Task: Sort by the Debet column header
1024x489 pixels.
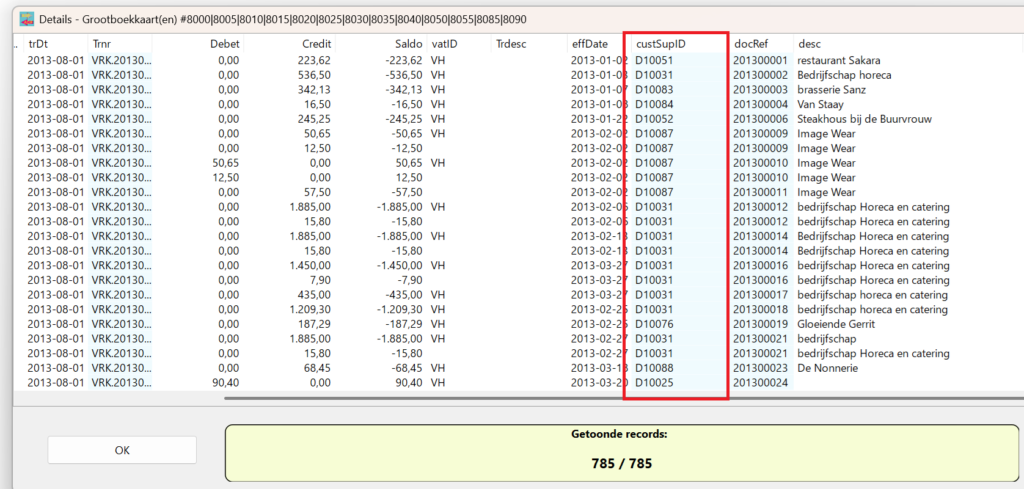Action: pyautogui.click(x=225, y=44)
